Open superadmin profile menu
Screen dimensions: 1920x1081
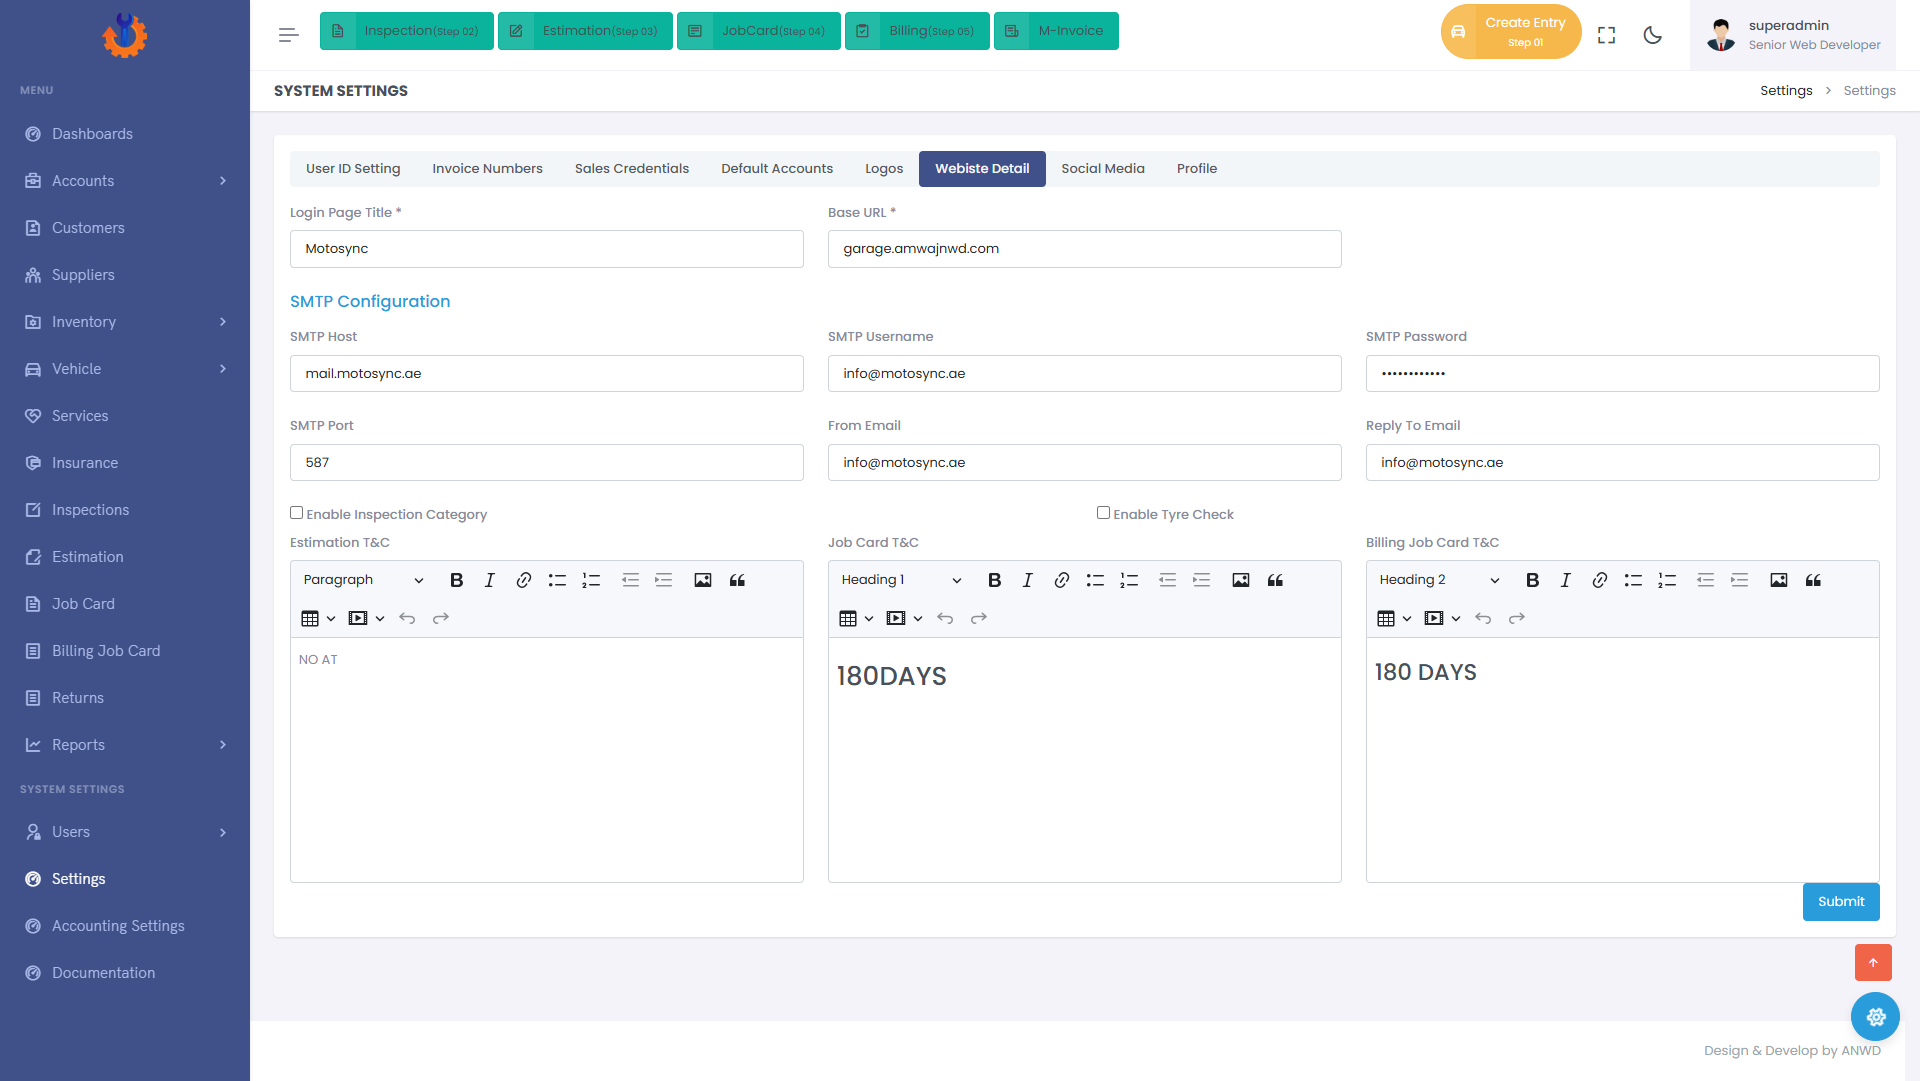pos(1793,35)
